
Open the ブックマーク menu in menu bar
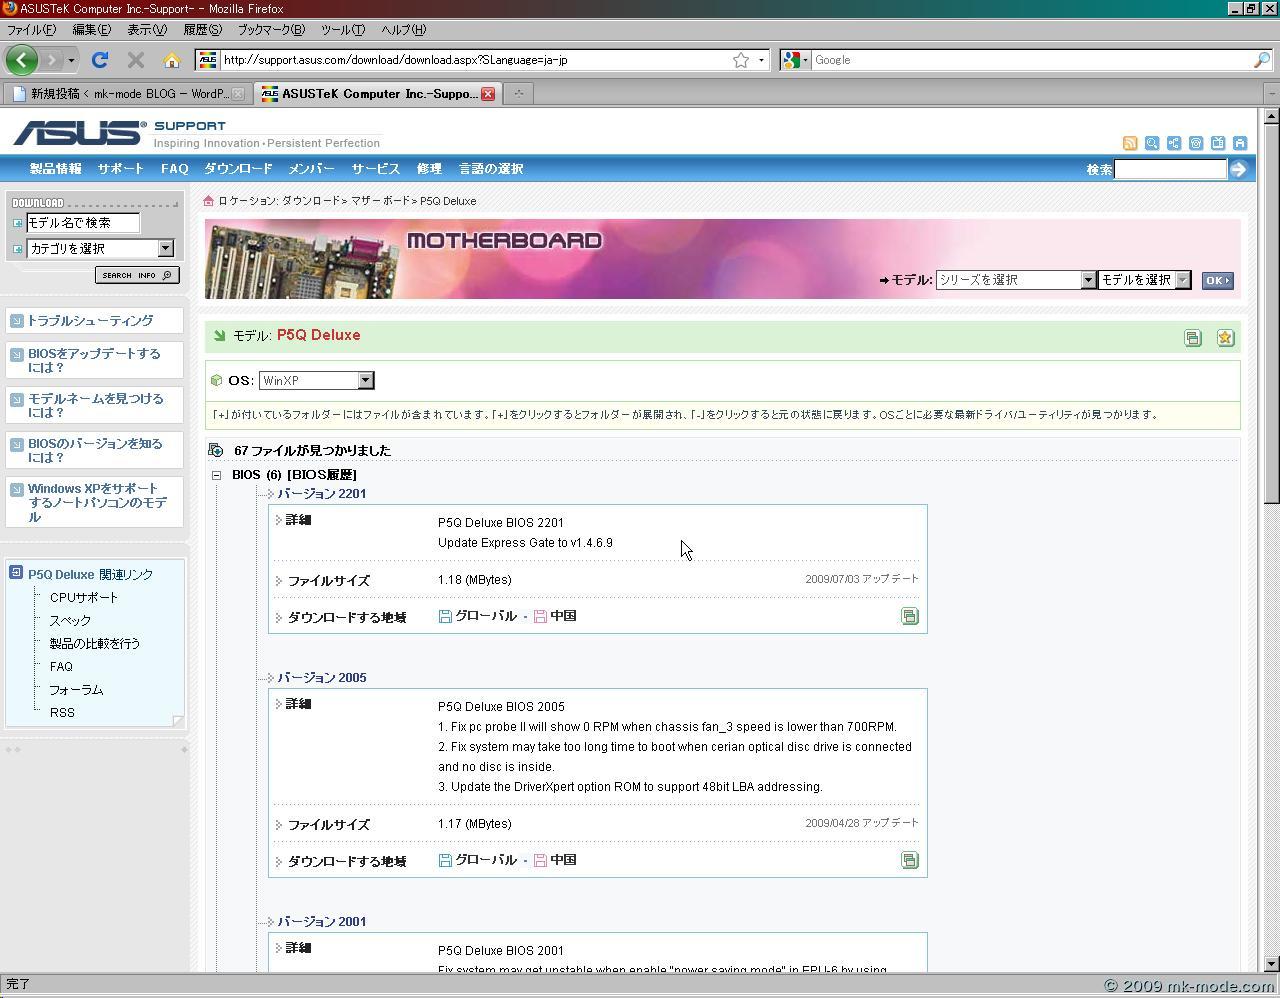point(270,30)
